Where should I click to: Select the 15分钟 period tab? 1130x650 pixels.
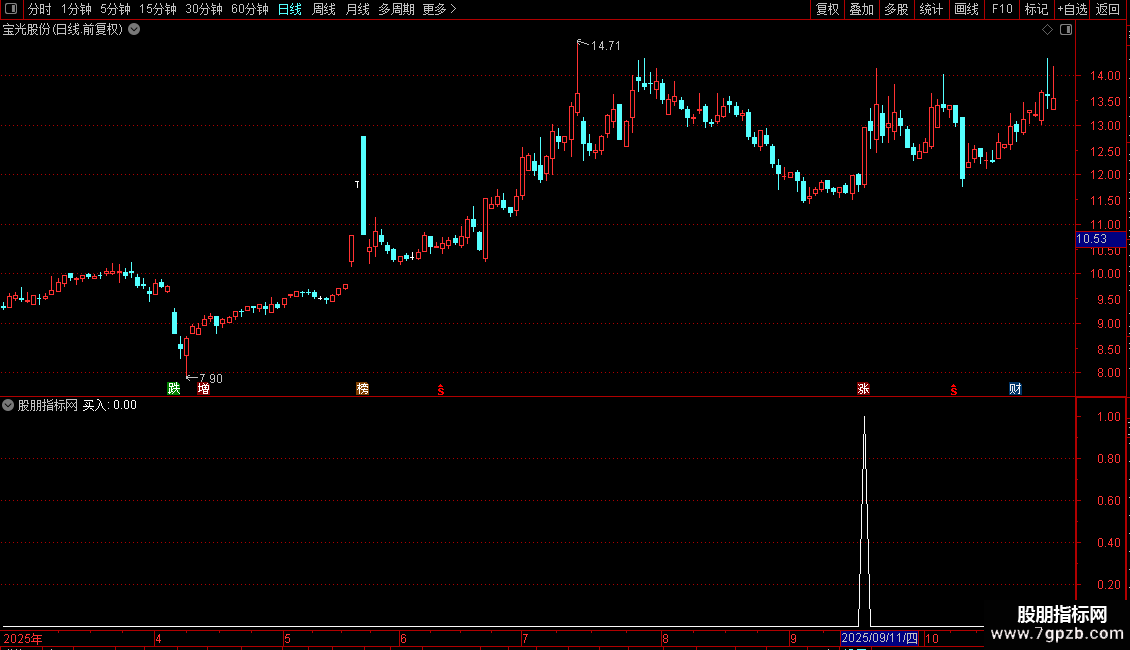tap(158, 9)
